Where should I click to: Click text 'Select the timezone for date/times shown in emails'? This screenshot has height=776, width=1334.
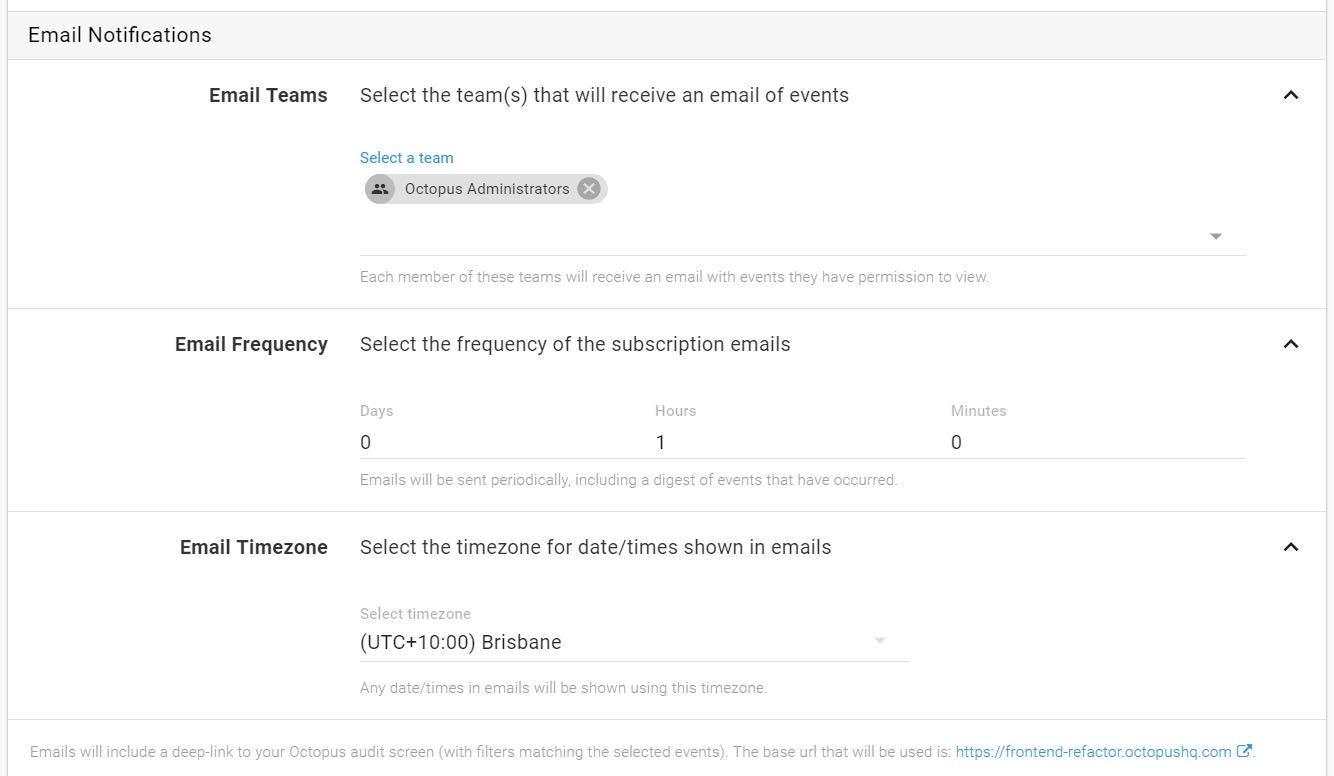click(596, 547)
